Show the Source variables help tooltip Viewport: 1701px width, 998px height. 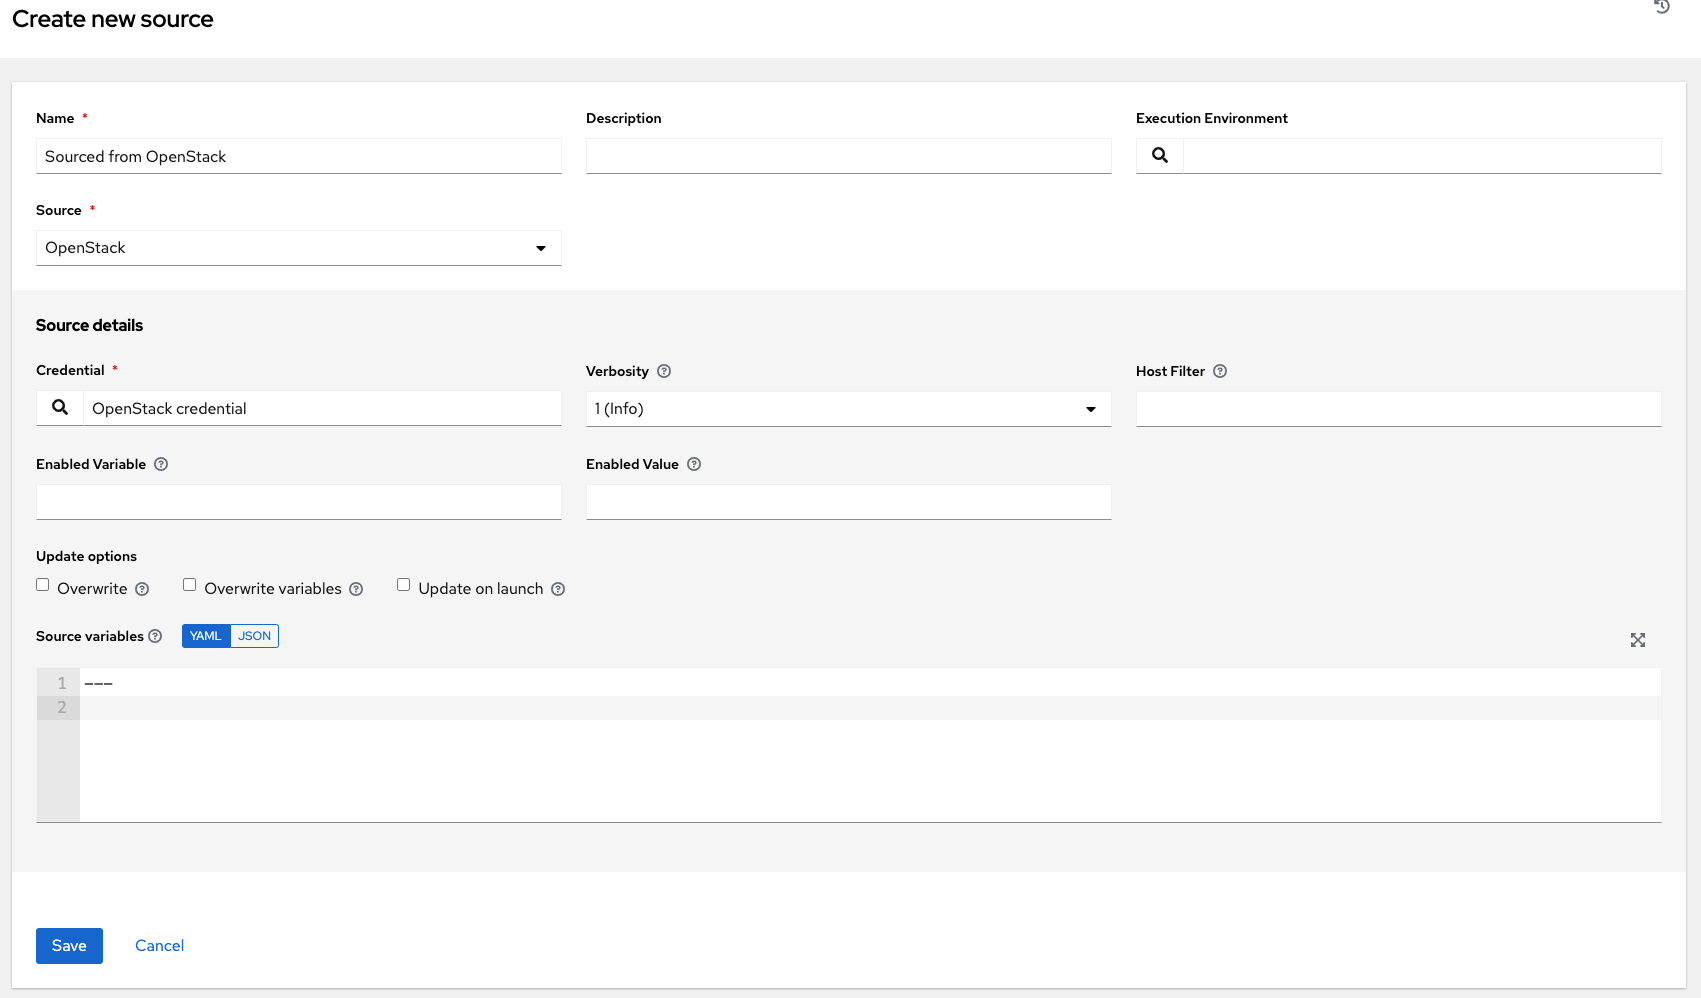[x=156, y=636]
